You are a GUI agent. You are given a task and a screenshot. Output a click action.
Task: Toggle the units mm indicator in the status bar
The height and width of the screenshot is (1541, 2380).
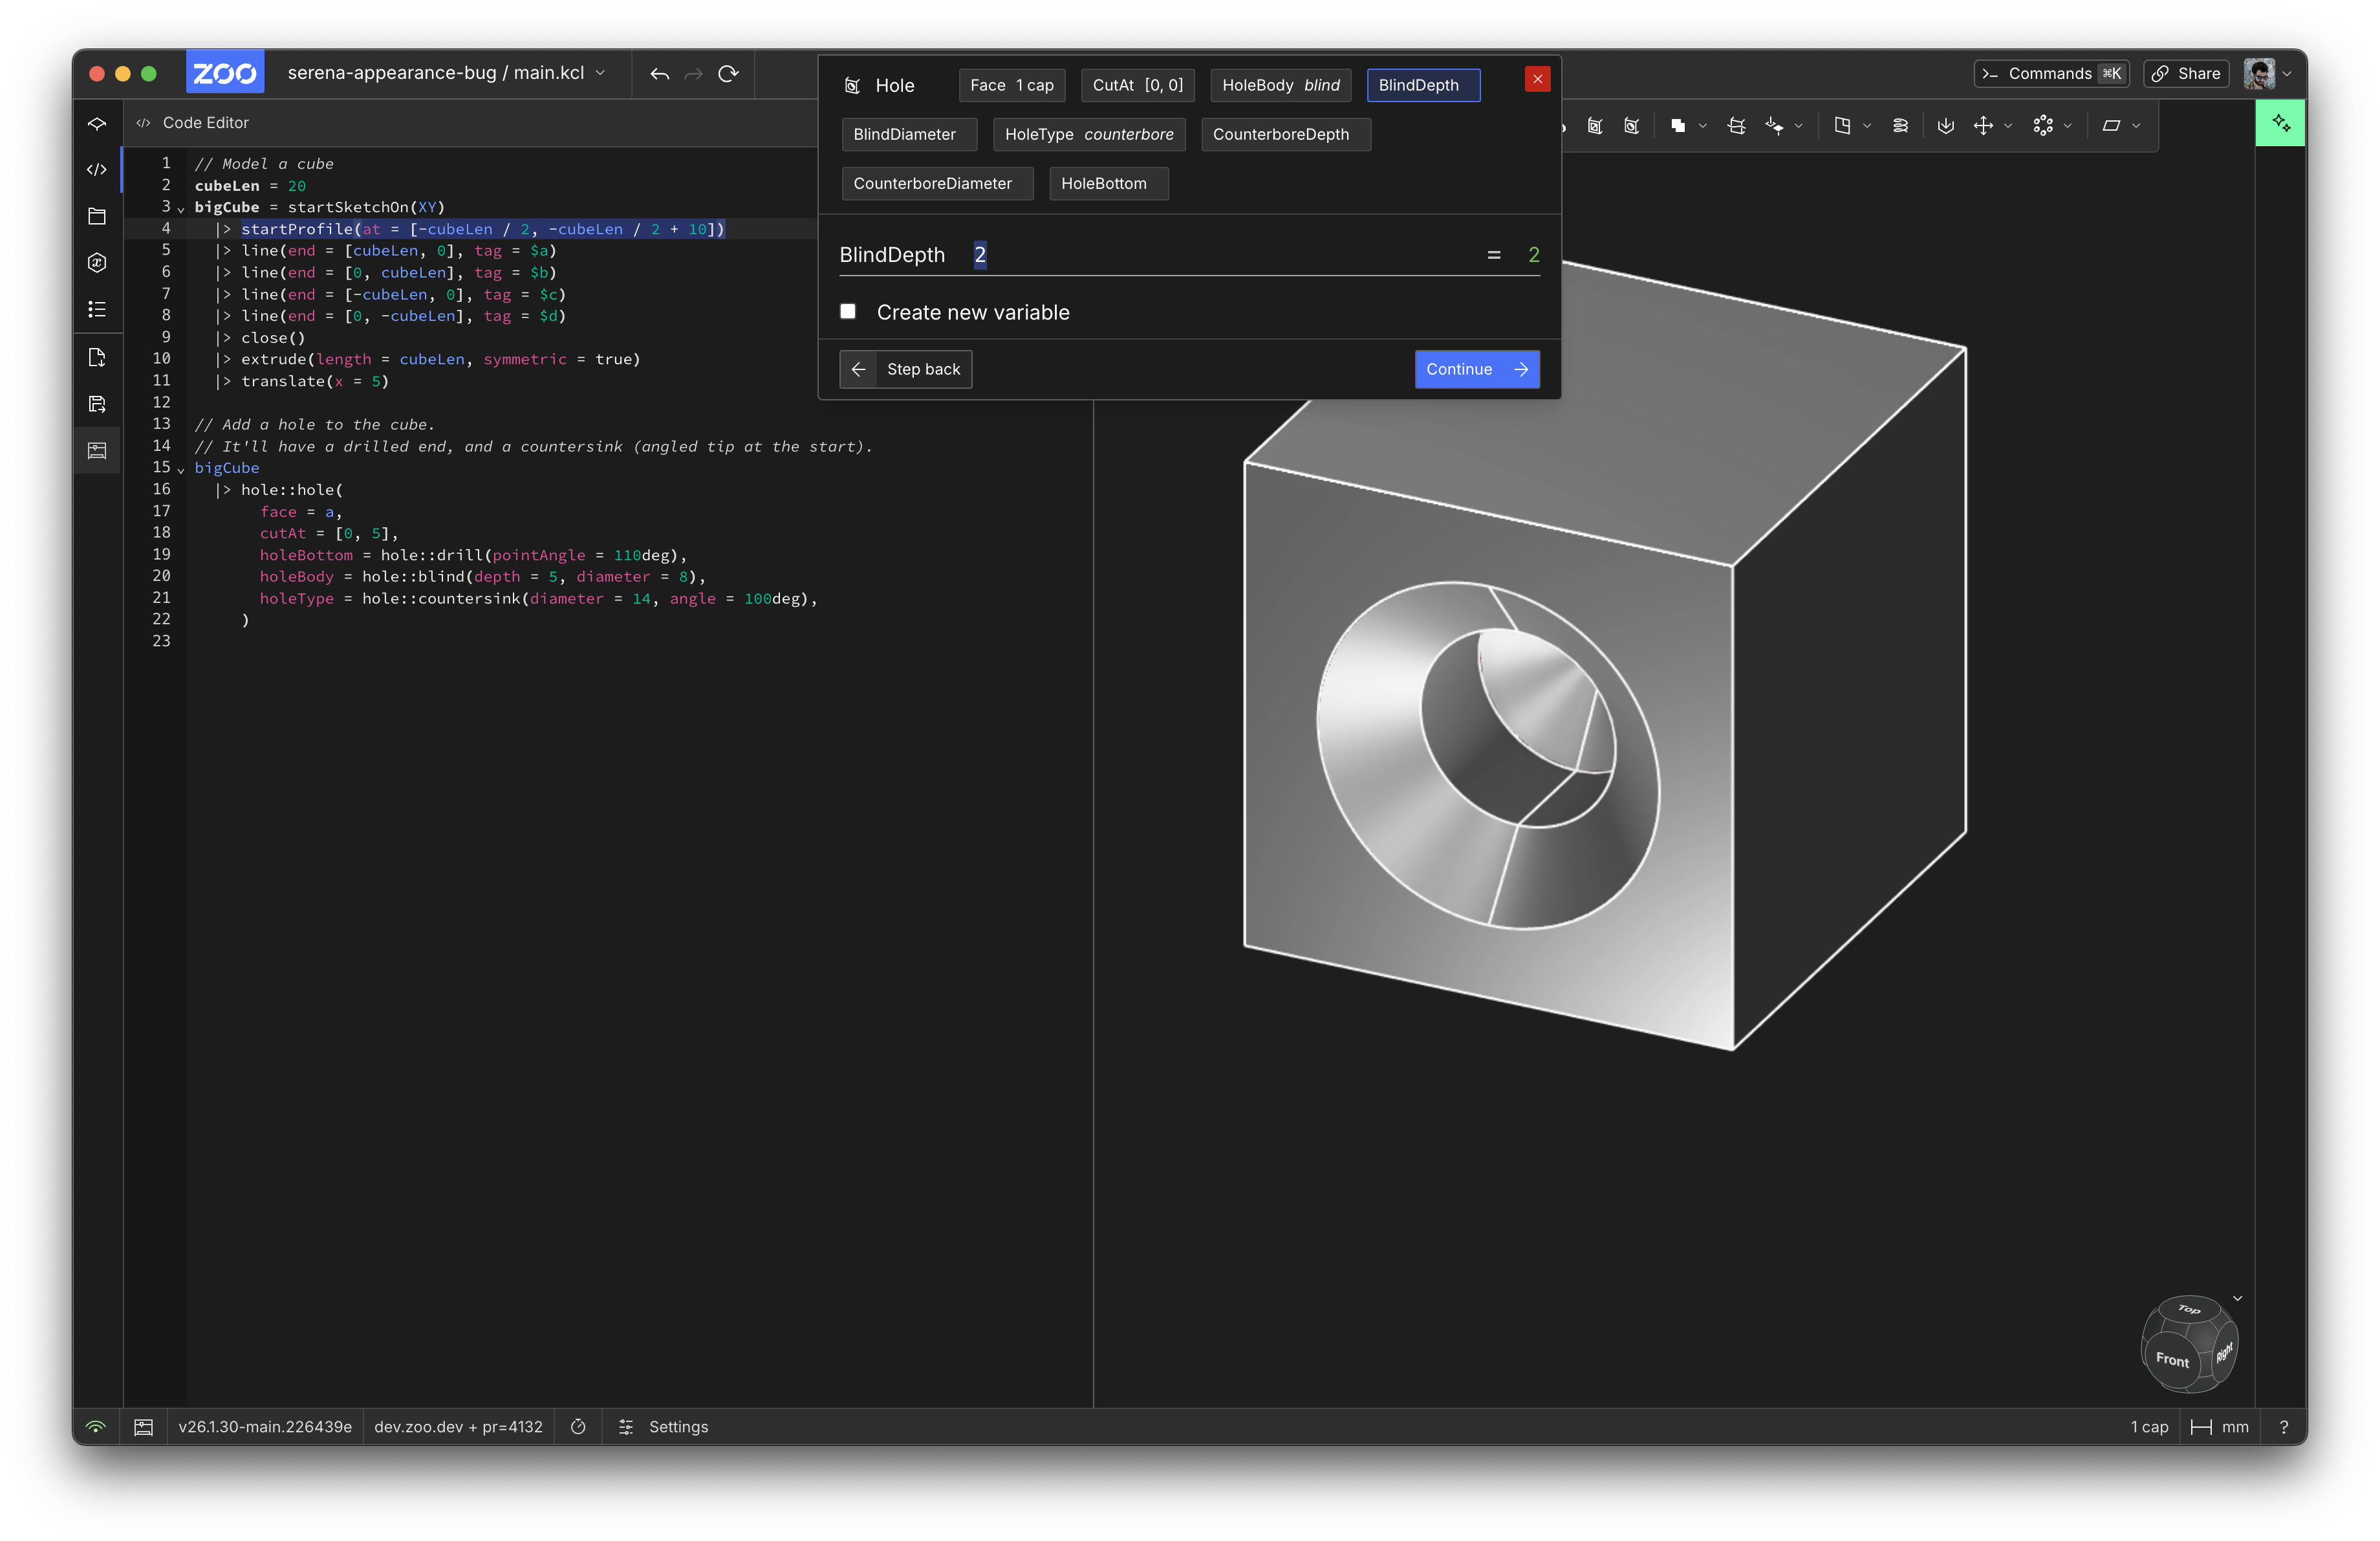2220,1427
